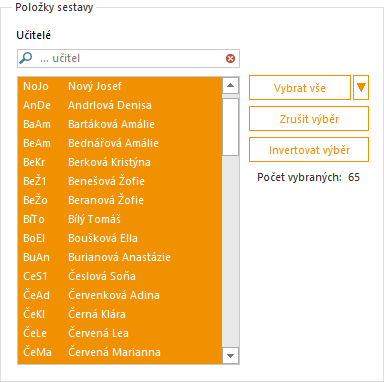Click the list scrollbar down arrow

pos(230,355)
